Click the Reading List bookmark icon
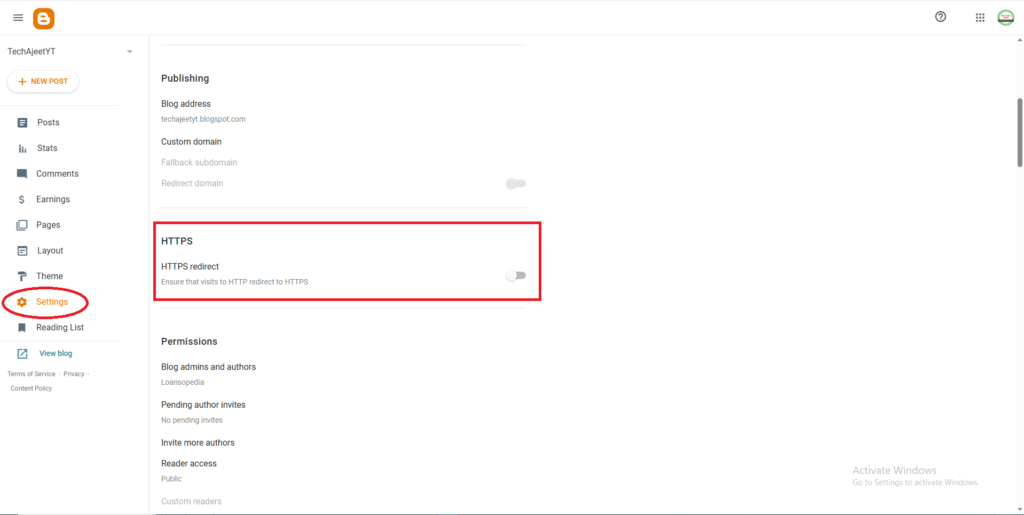1024x515 pixels. pyautogui.click(x=22, y=327)
